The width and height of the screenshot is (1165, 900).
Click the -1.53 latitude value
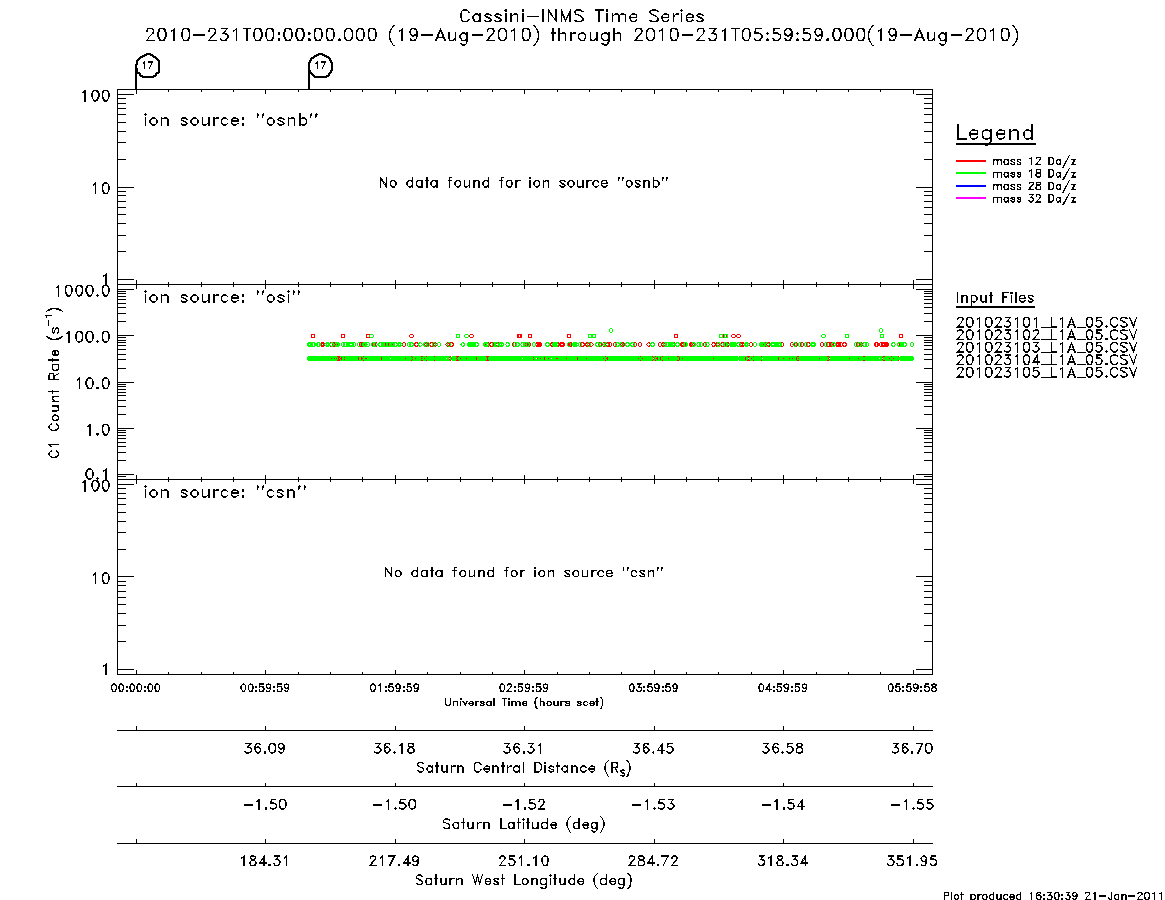point(653,805)
